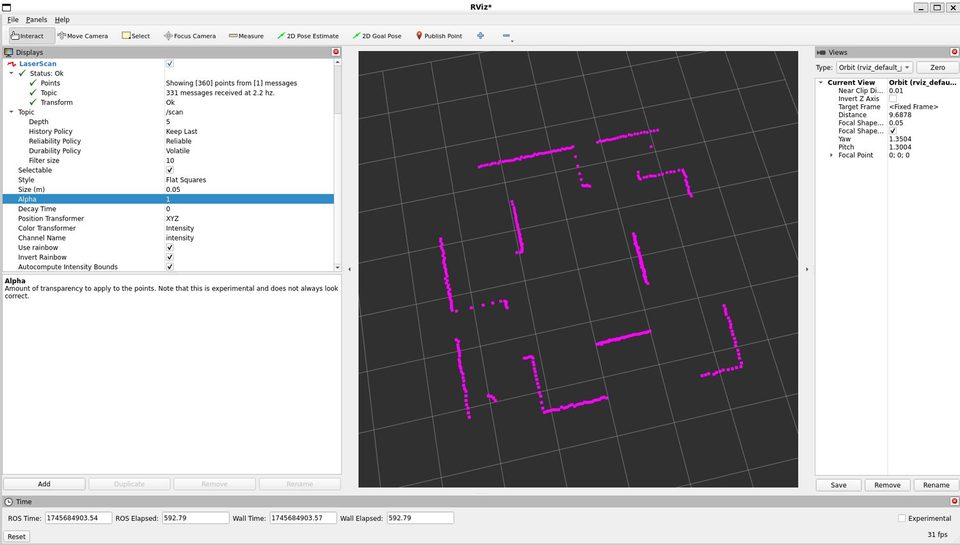
Task: Click the minus icon to remove a tool
Action: [x=506, y=36]
